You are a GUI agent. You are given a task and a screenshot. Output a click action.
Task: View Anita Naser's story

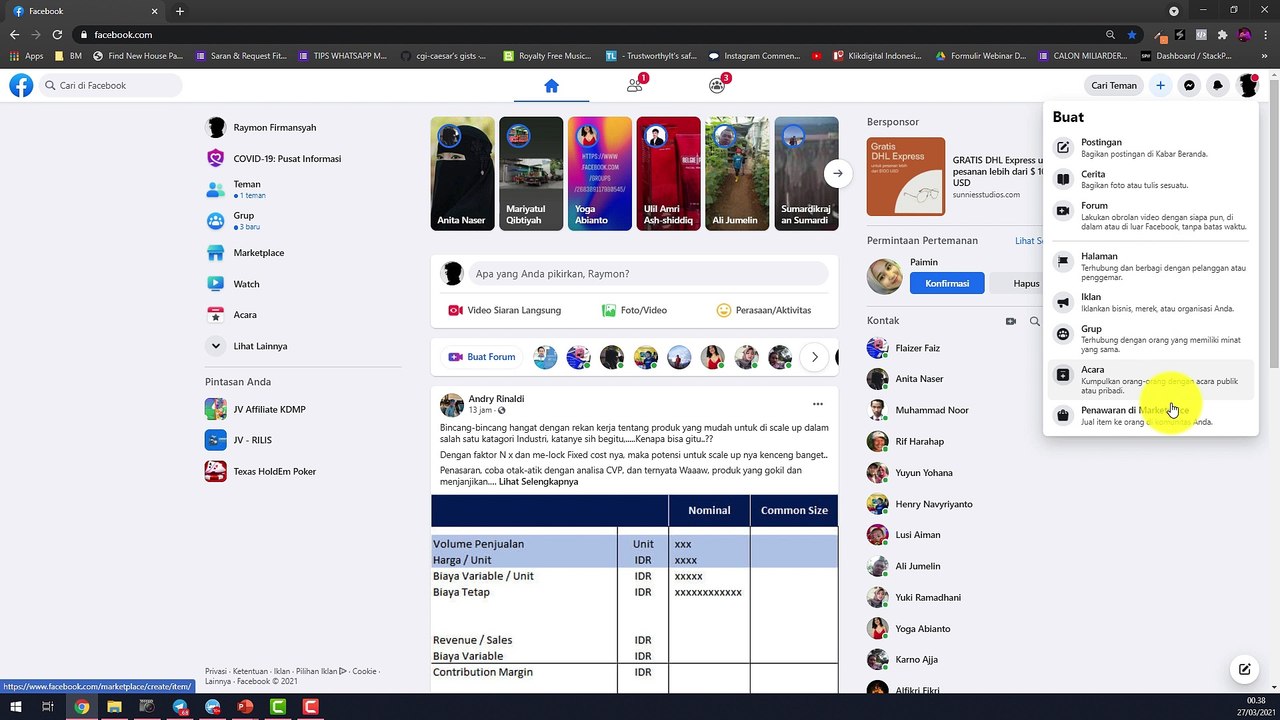(462, 174)
